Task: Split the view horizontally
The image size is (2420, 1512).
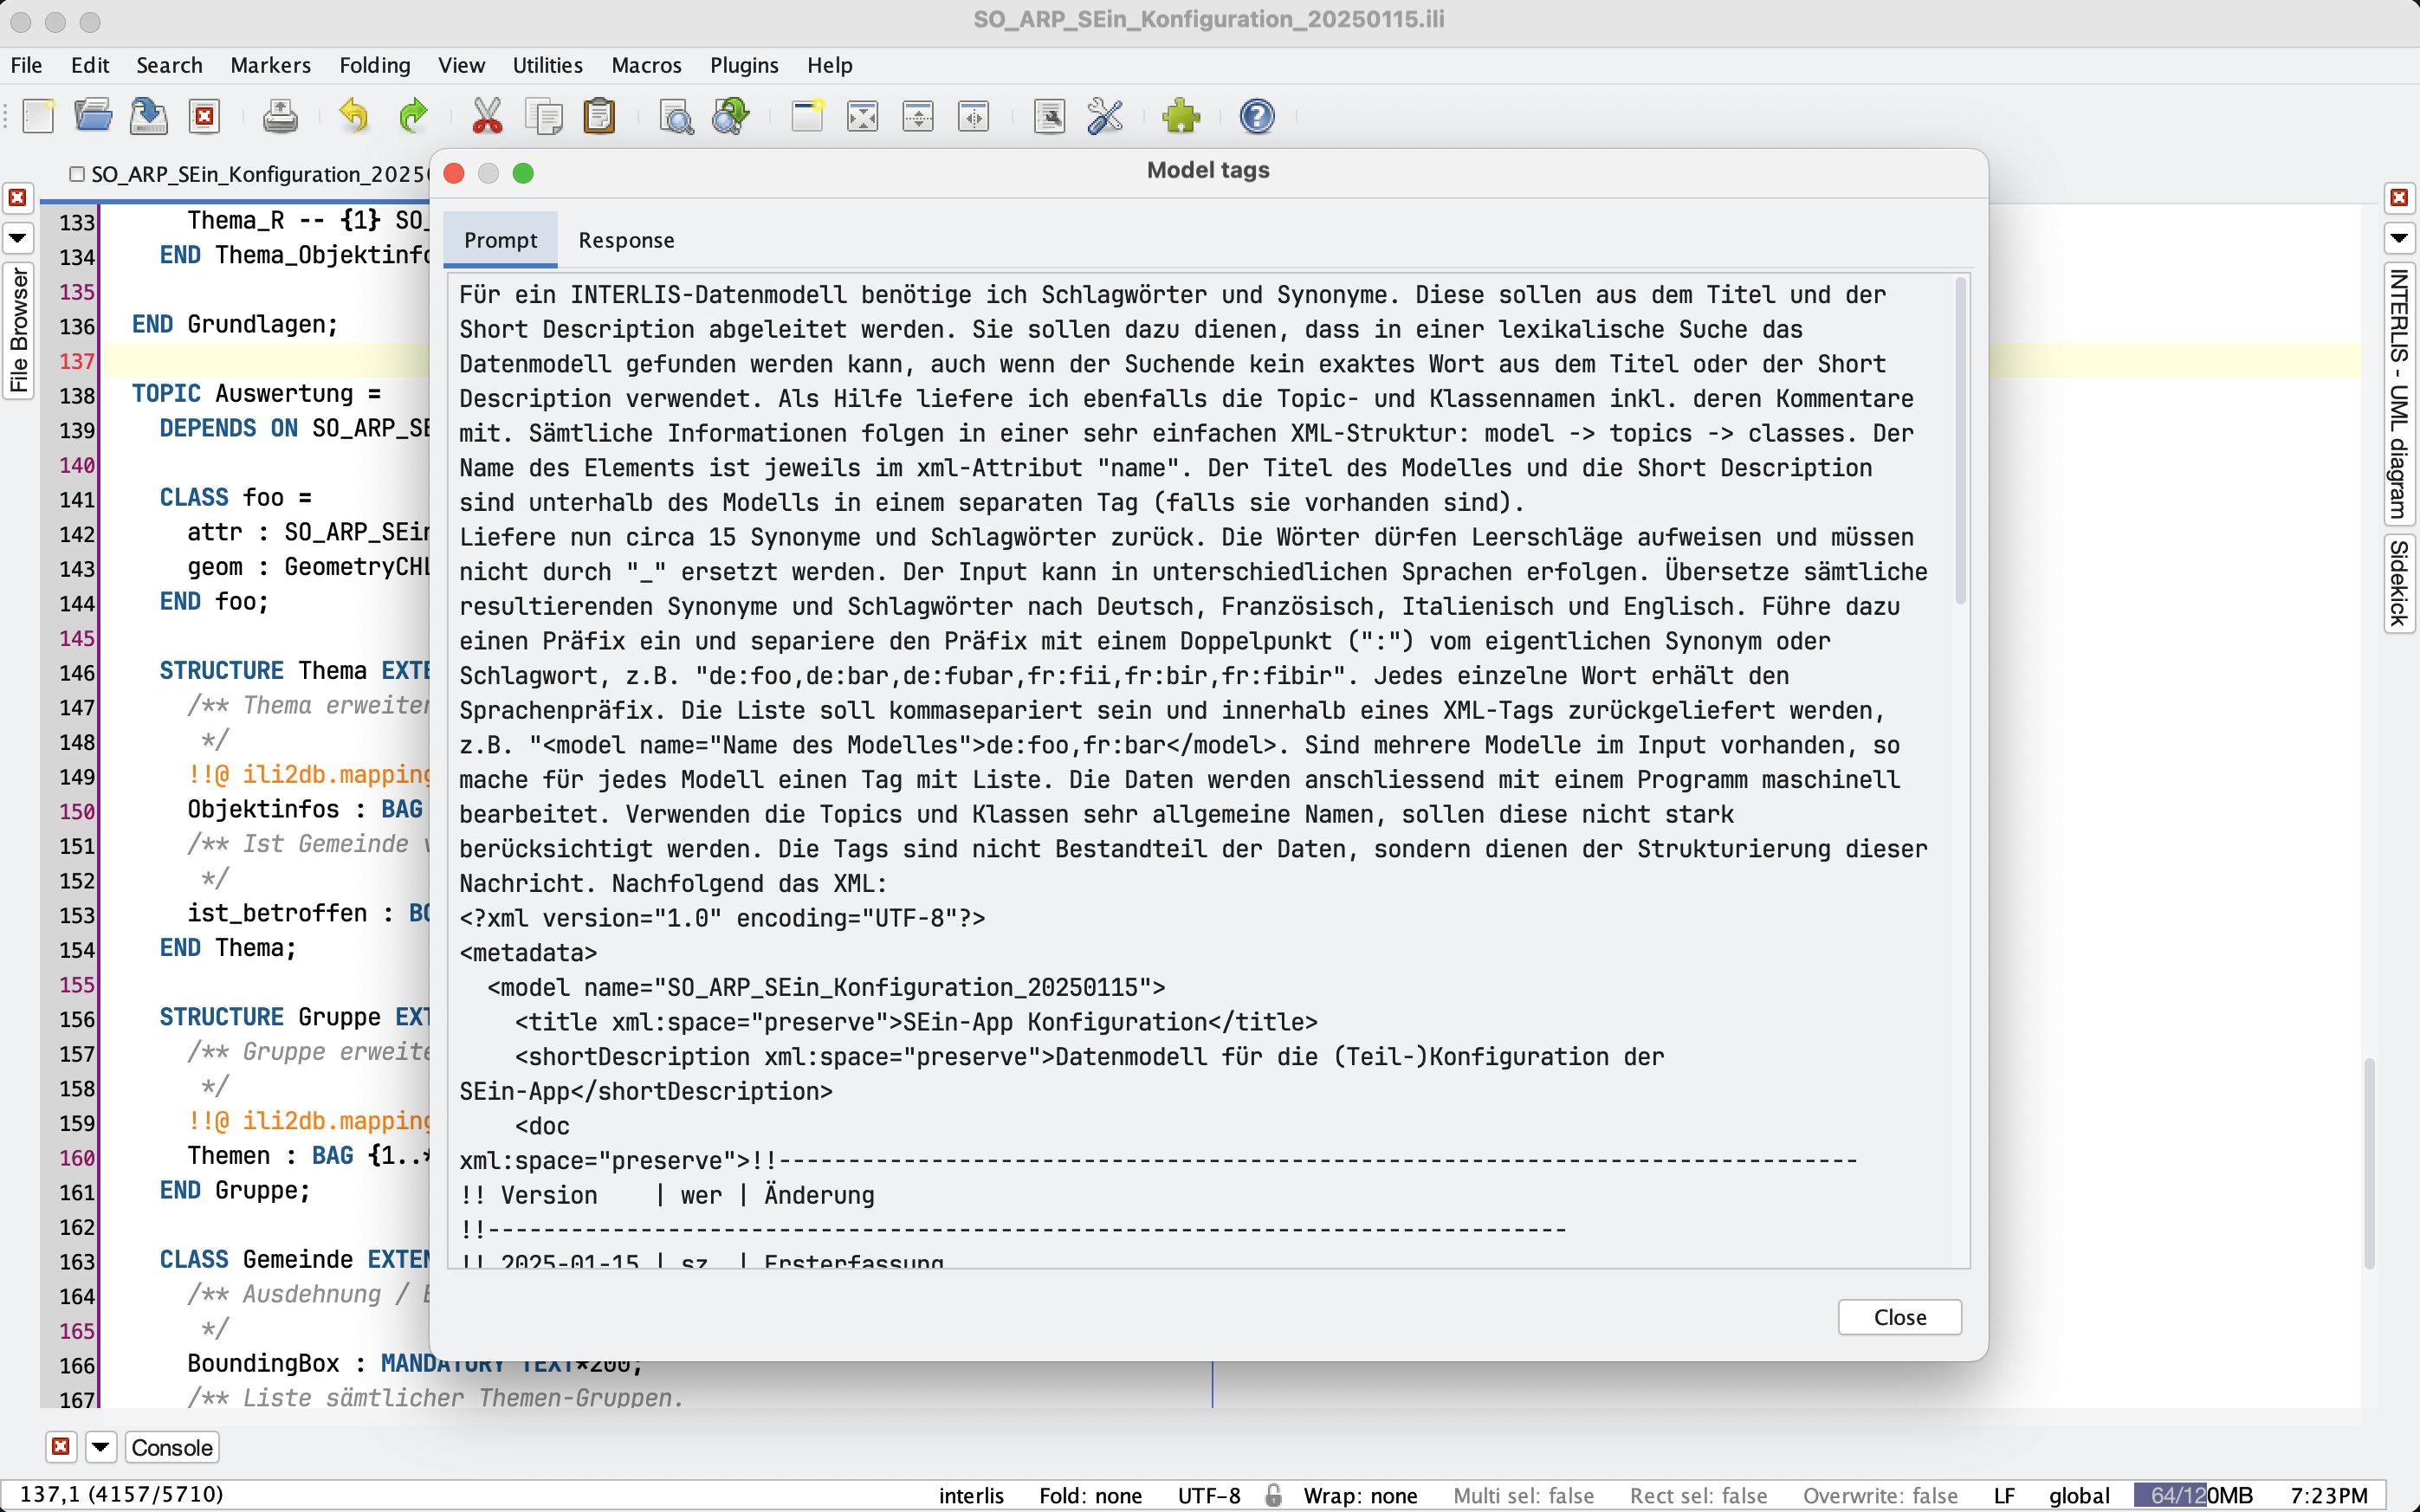Action: [x=918, y=116]
